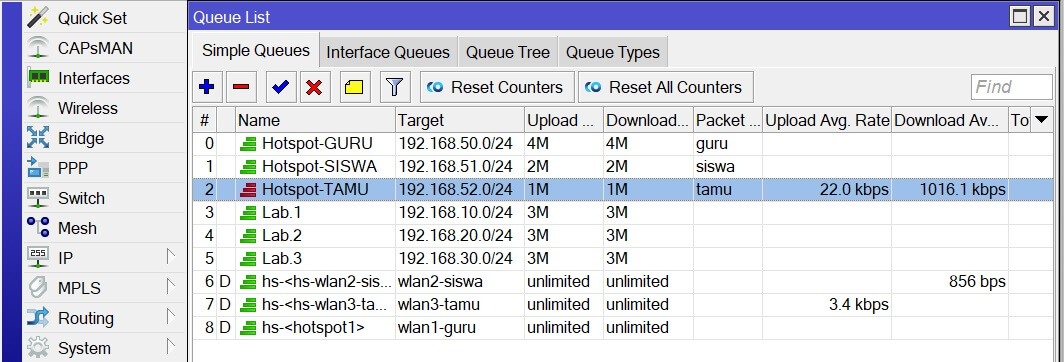
Task: Expand the IP submenu arrow
Action: [170, 257]
